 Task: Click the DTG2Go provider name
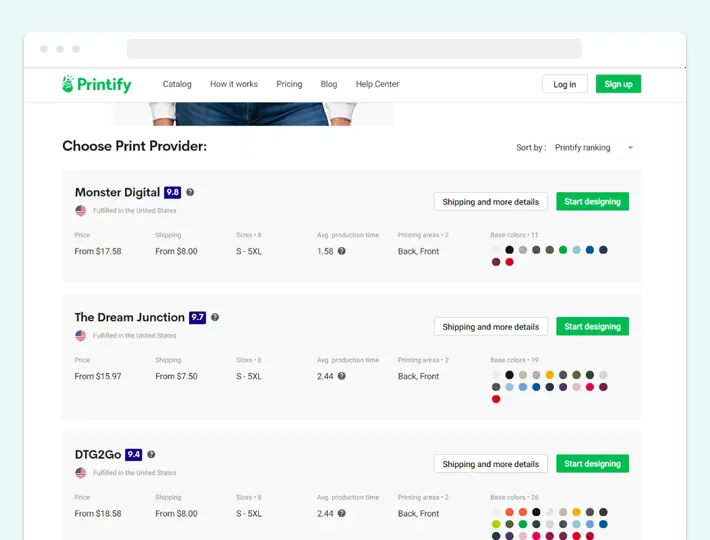(x=98, y=454)
